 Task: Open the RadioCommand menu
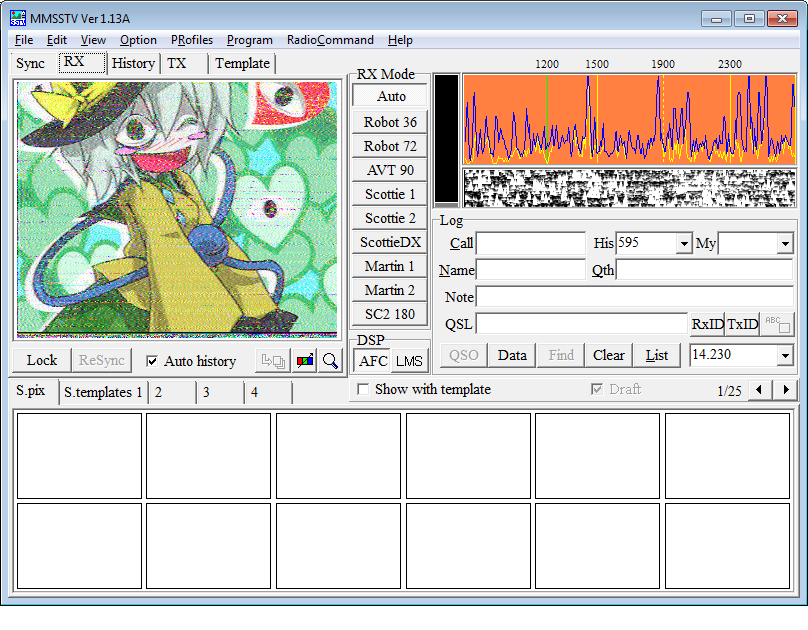[x=330, y=40]
